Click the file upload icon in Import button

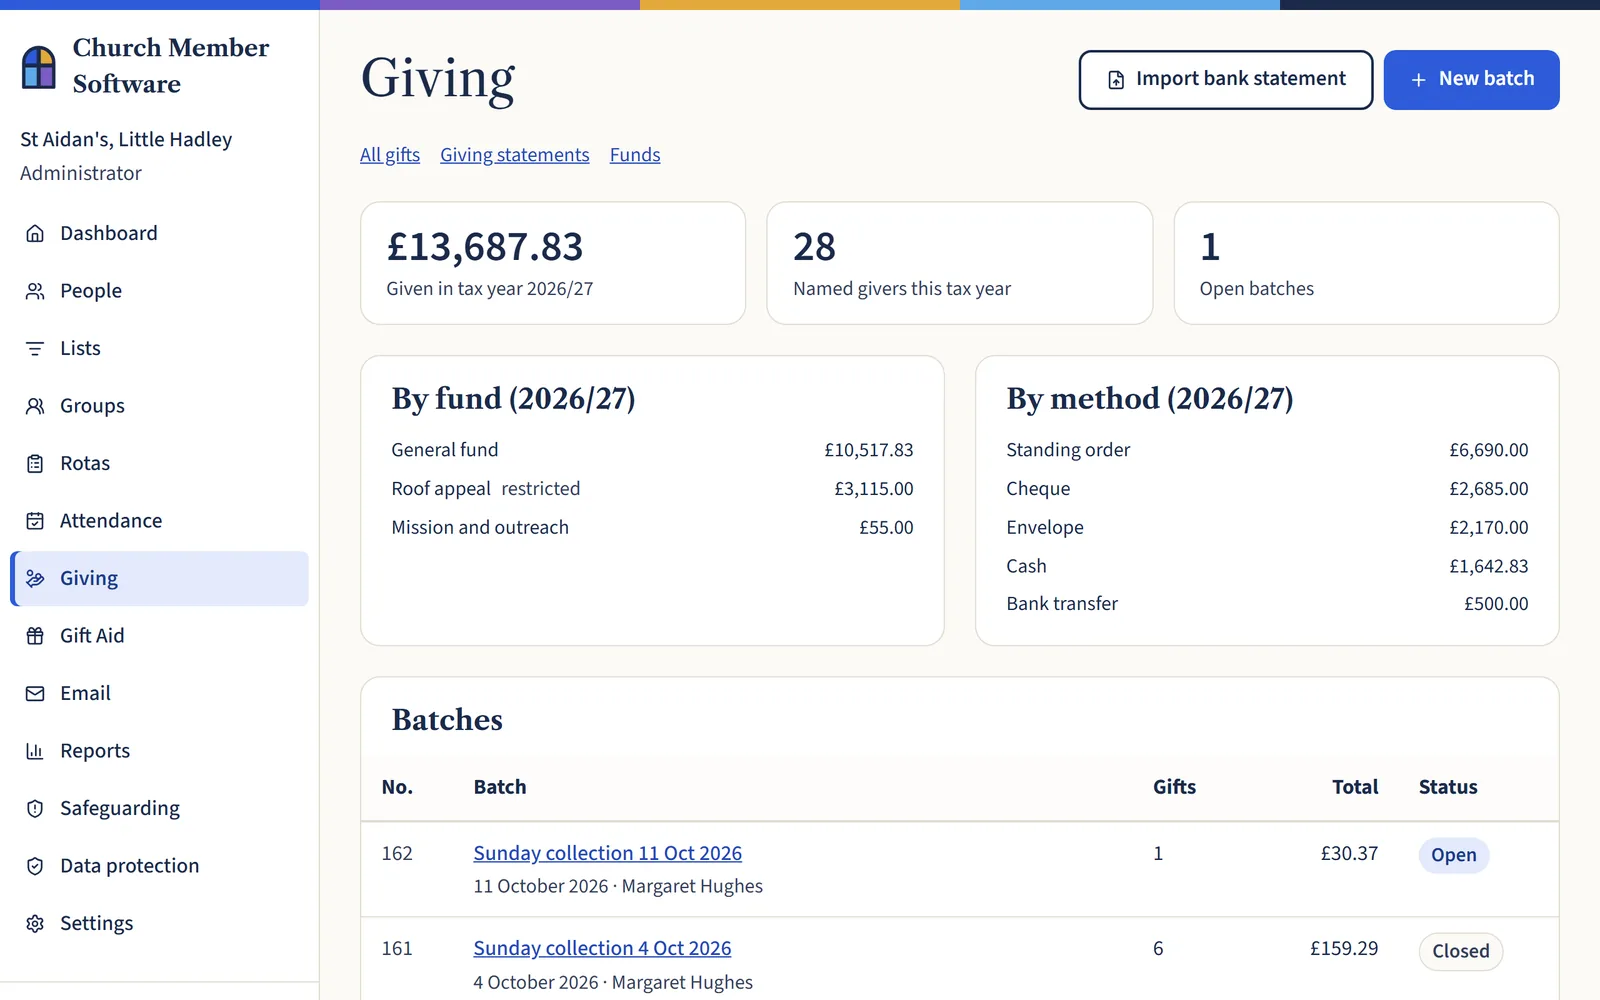1116,79
